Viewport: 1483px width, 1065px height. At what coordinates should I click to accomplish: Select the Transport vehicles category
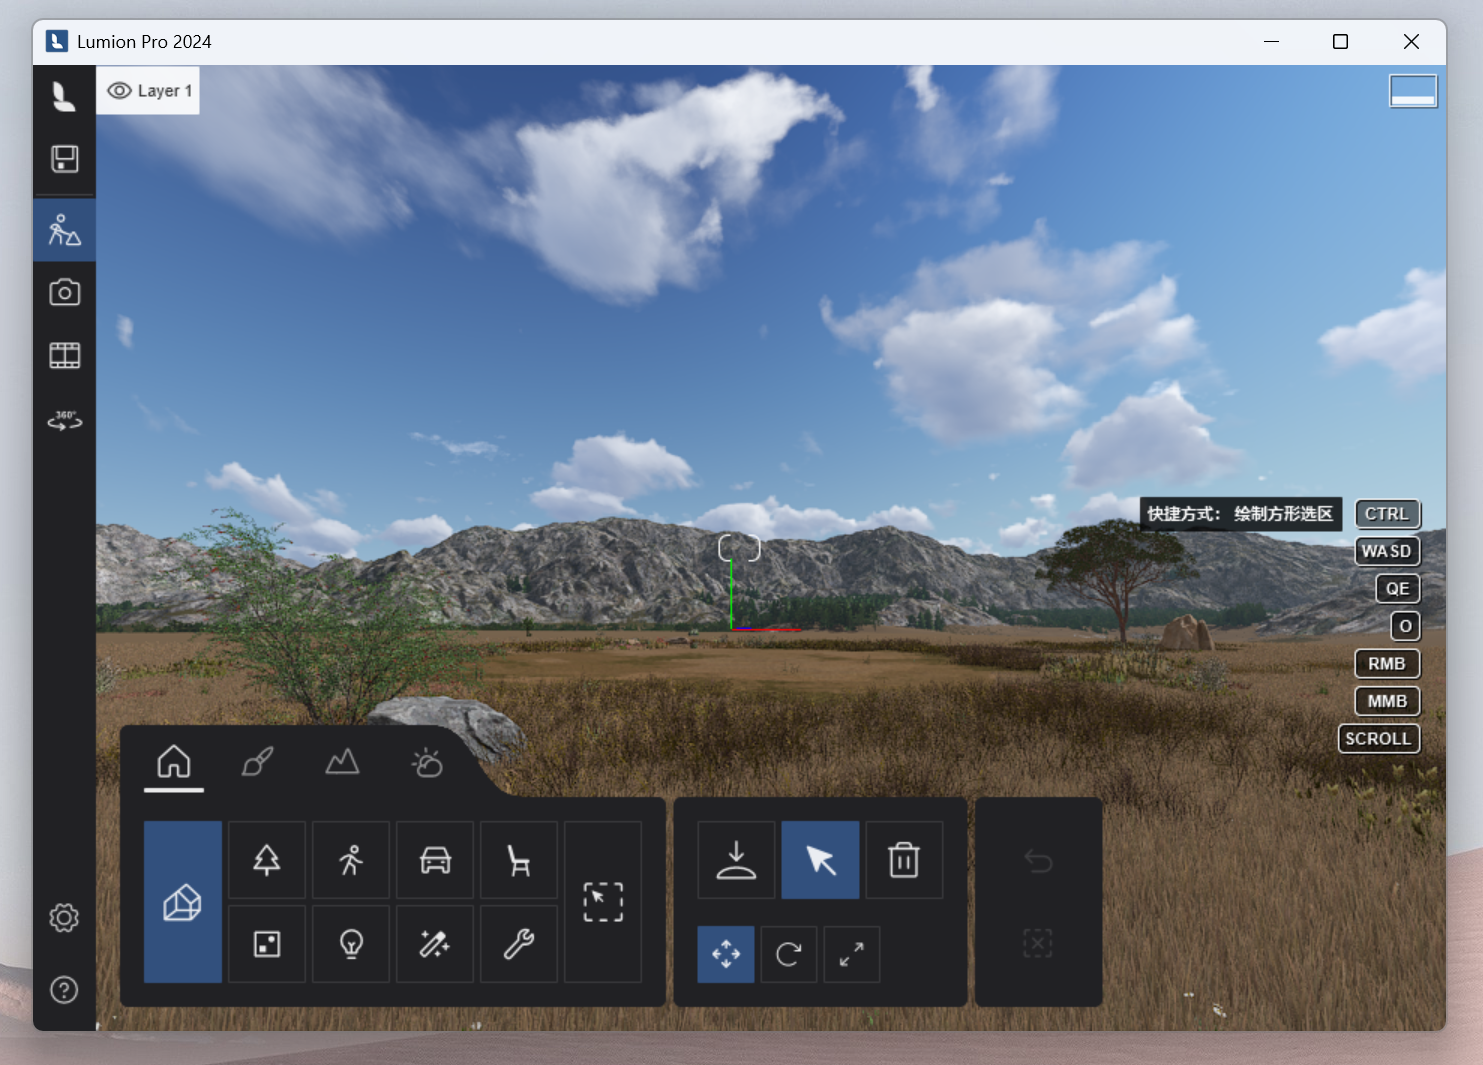pyautogui.click(x=435, y=860)
